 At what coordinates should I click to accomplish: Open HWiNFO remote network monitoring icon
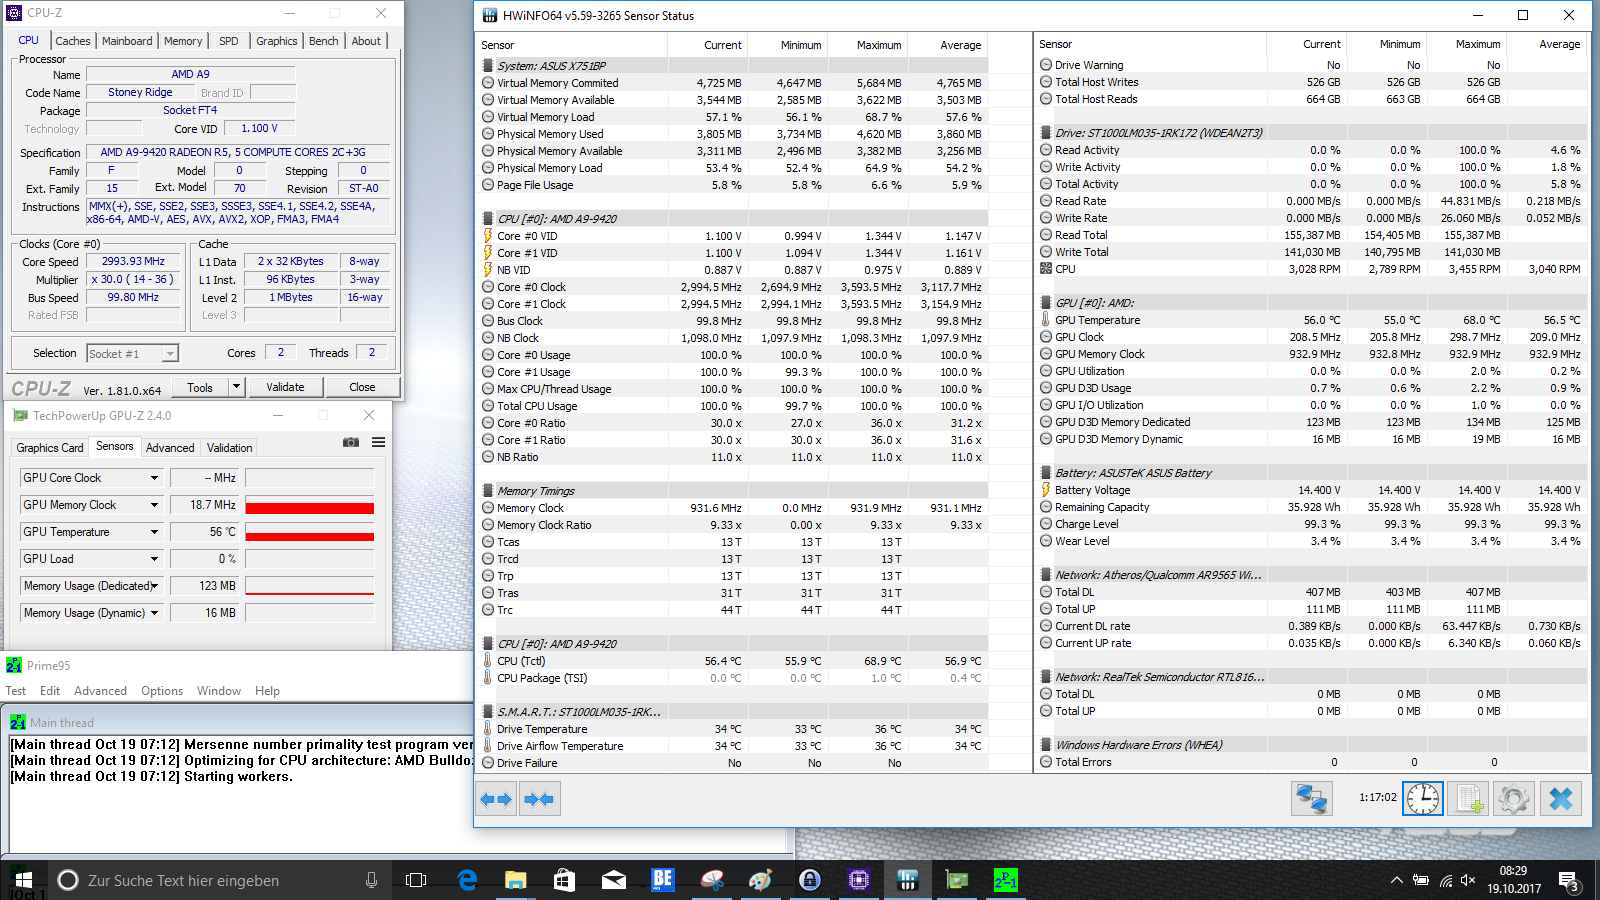1311,798
